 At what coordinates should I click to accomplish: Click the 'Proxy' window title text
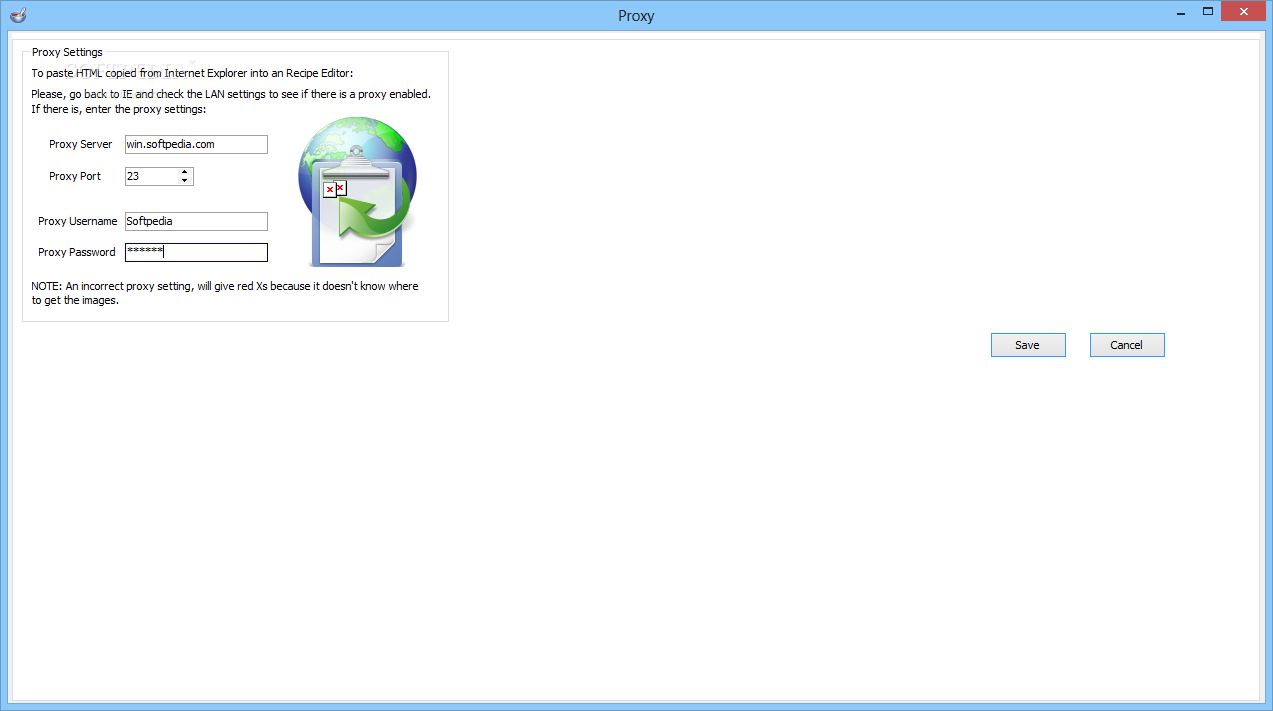[636, 16]
